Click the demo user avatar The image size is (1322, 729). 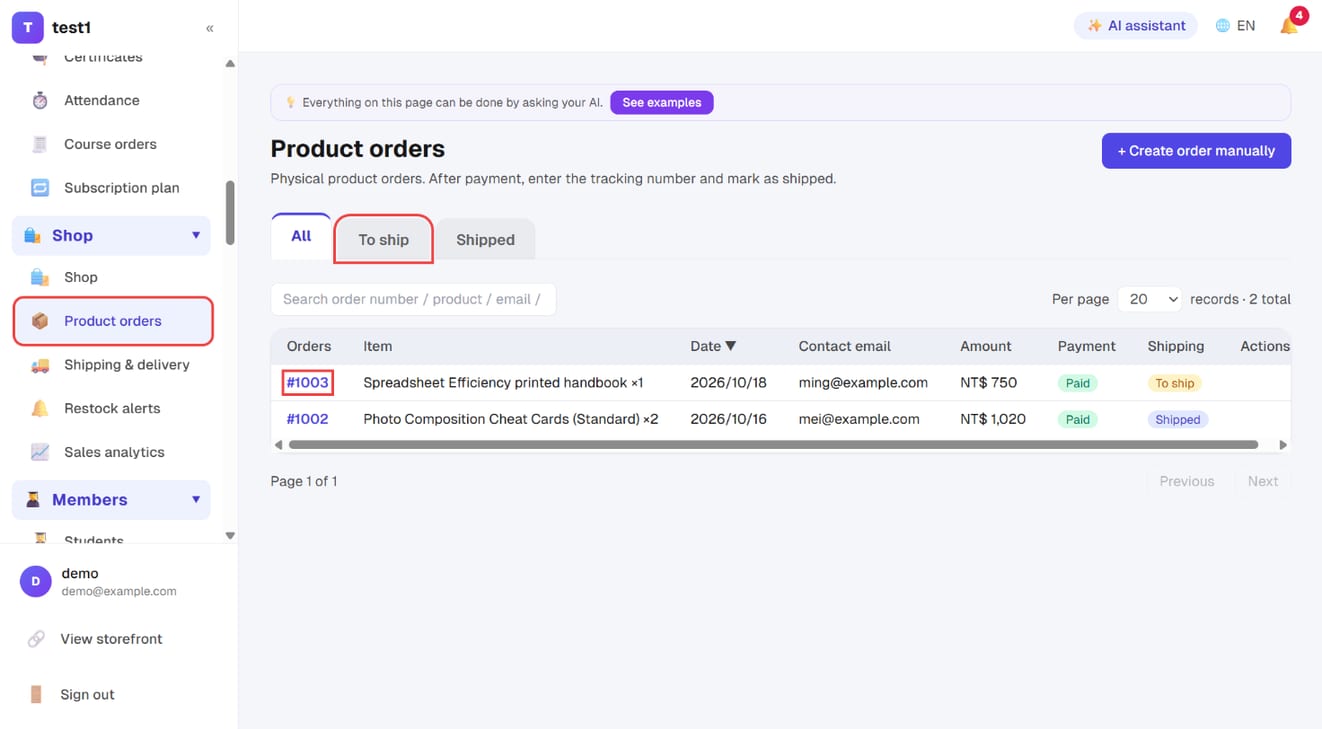point(36,581)
